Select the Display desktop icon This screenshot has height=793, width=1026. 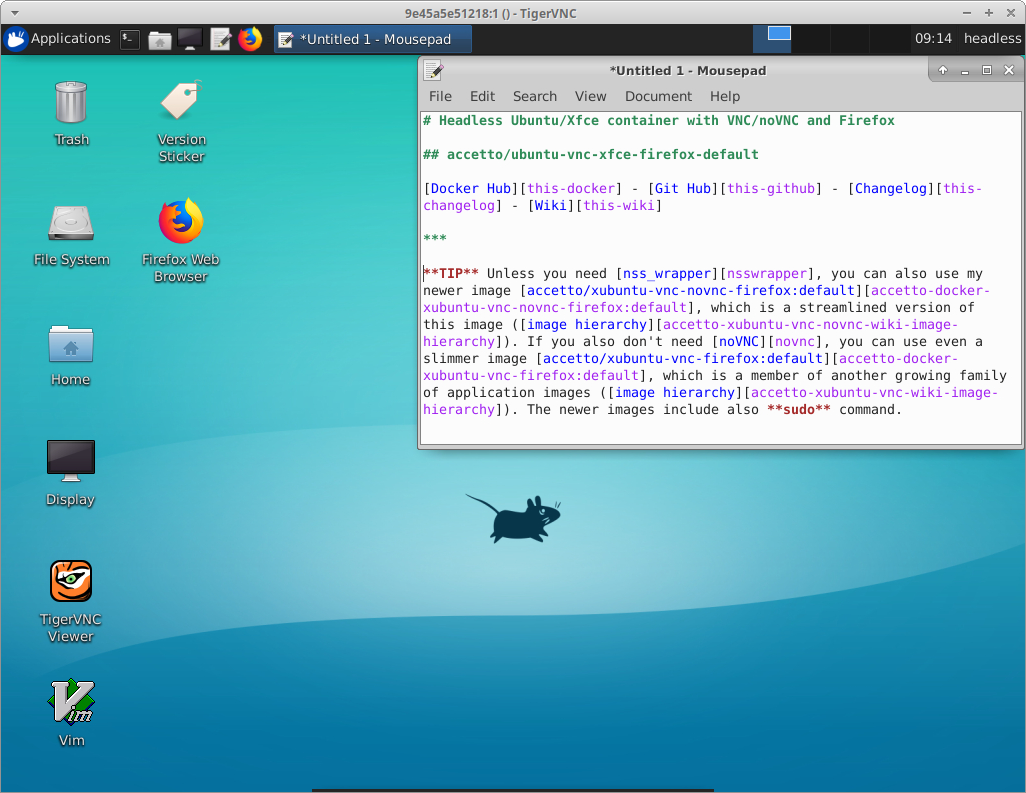[71, 474]
